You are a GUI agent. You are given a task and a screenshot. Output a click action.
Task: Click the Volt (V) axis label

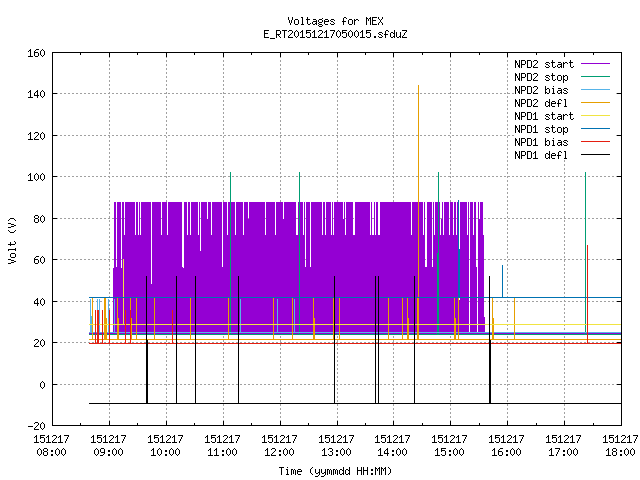[x=13, y=241]
